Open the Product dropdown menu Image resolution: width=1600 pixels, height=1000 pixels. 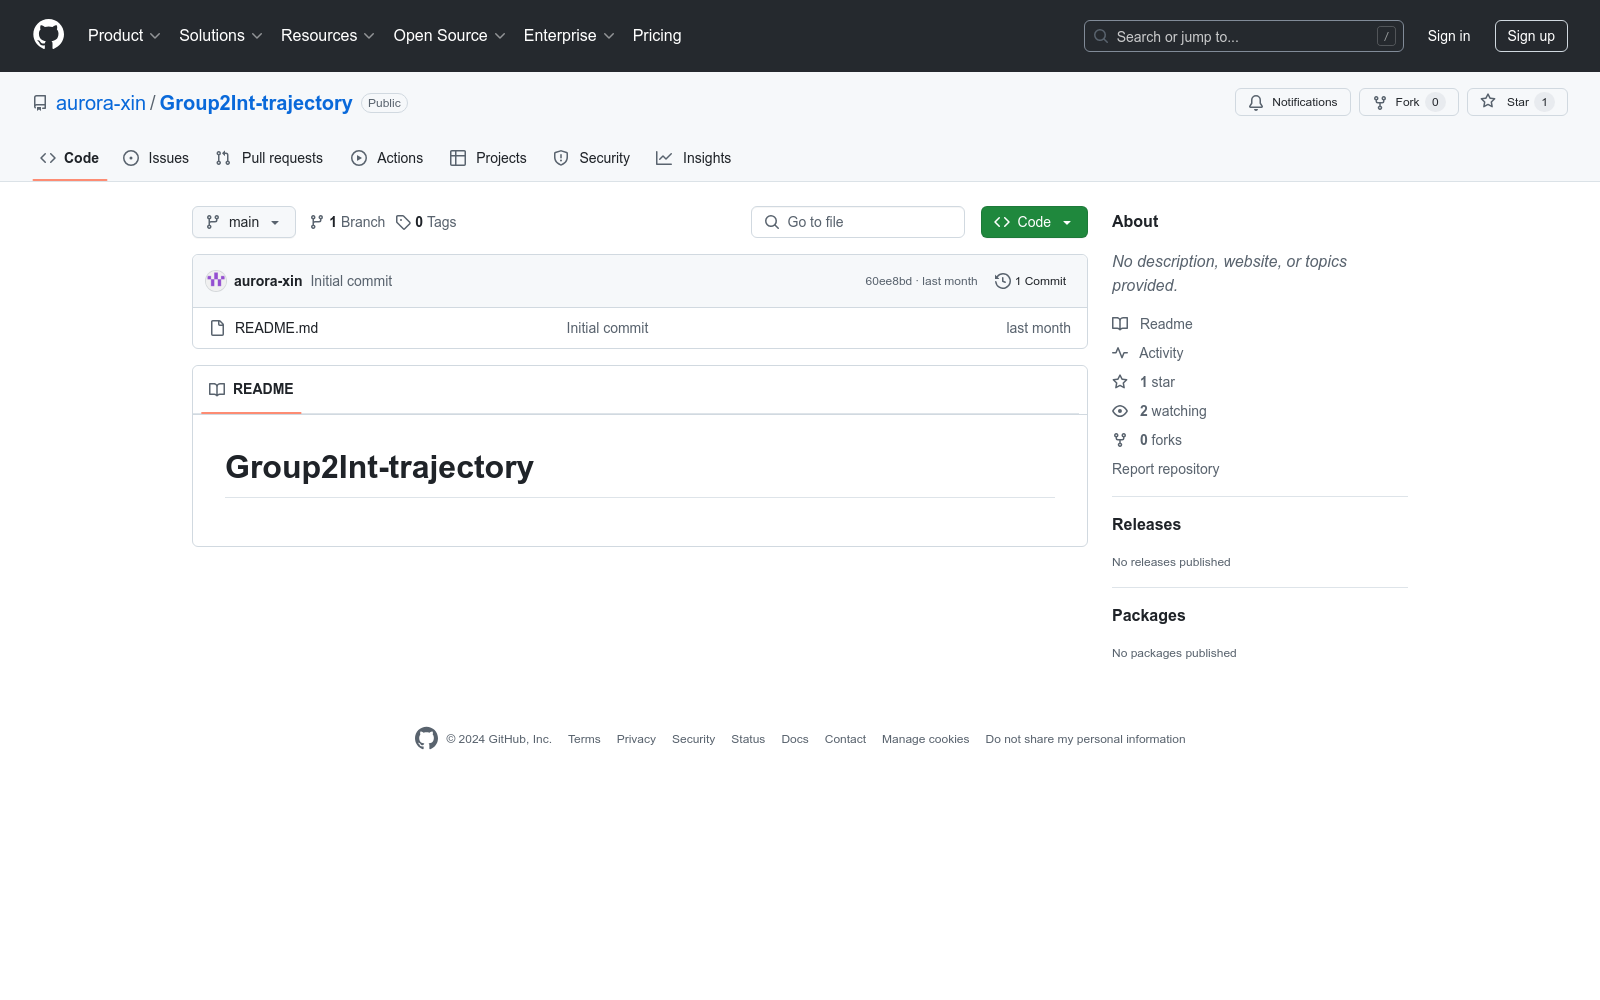124,35
